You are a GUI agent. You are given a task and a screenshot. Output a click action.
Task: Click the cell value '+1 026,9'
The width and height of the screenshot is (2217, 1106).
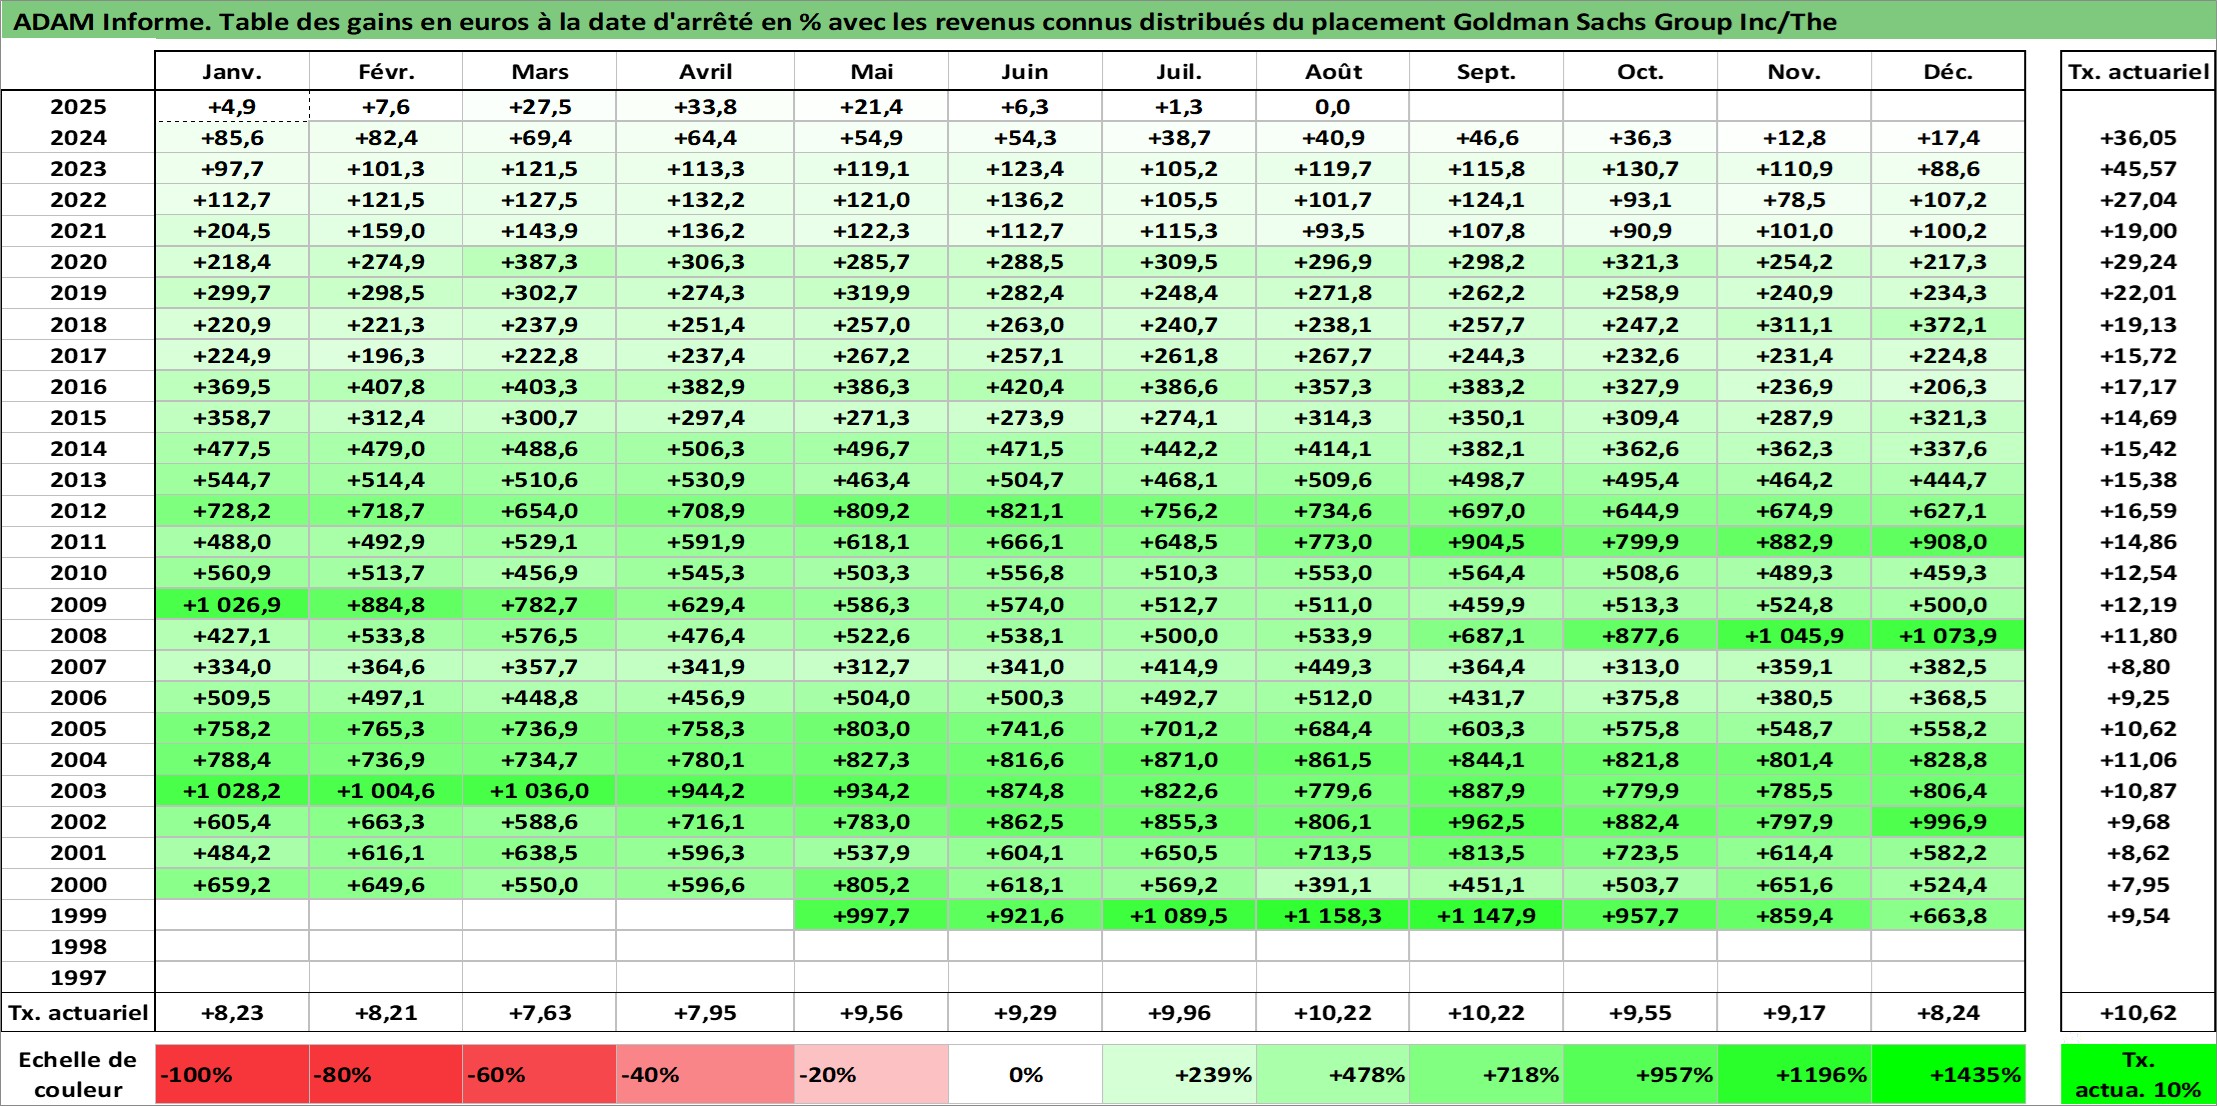pos(232,604)
